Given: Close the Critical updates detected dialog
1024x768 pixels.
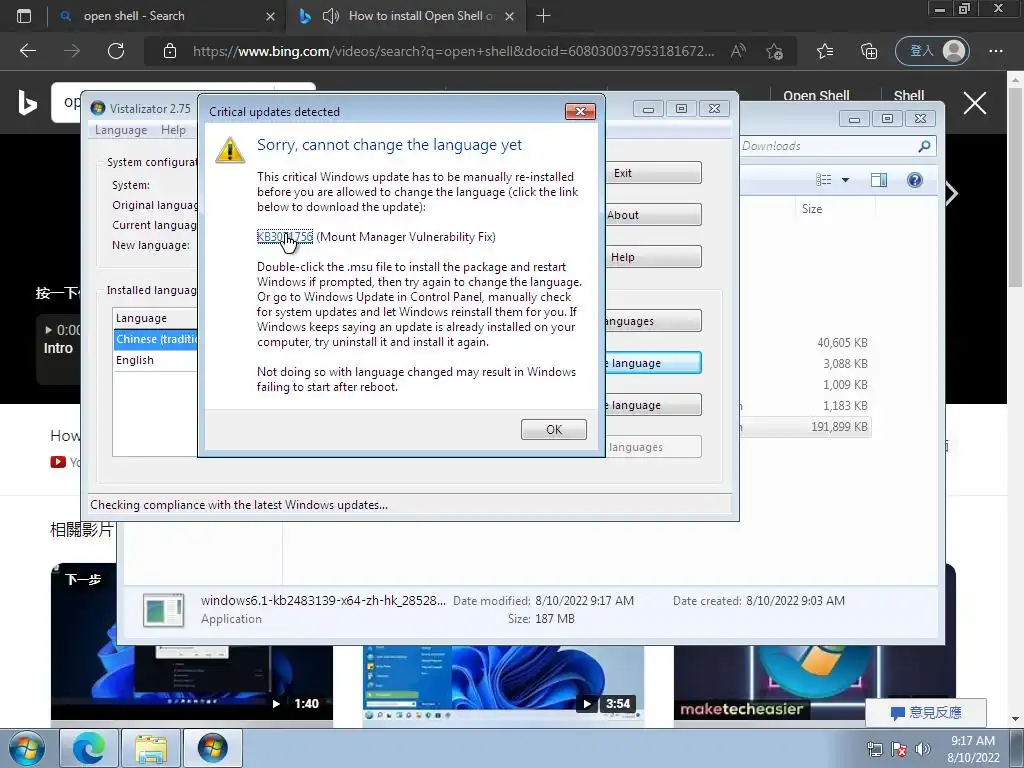Looking at the screenshot, I should click(x=580, y=111).
